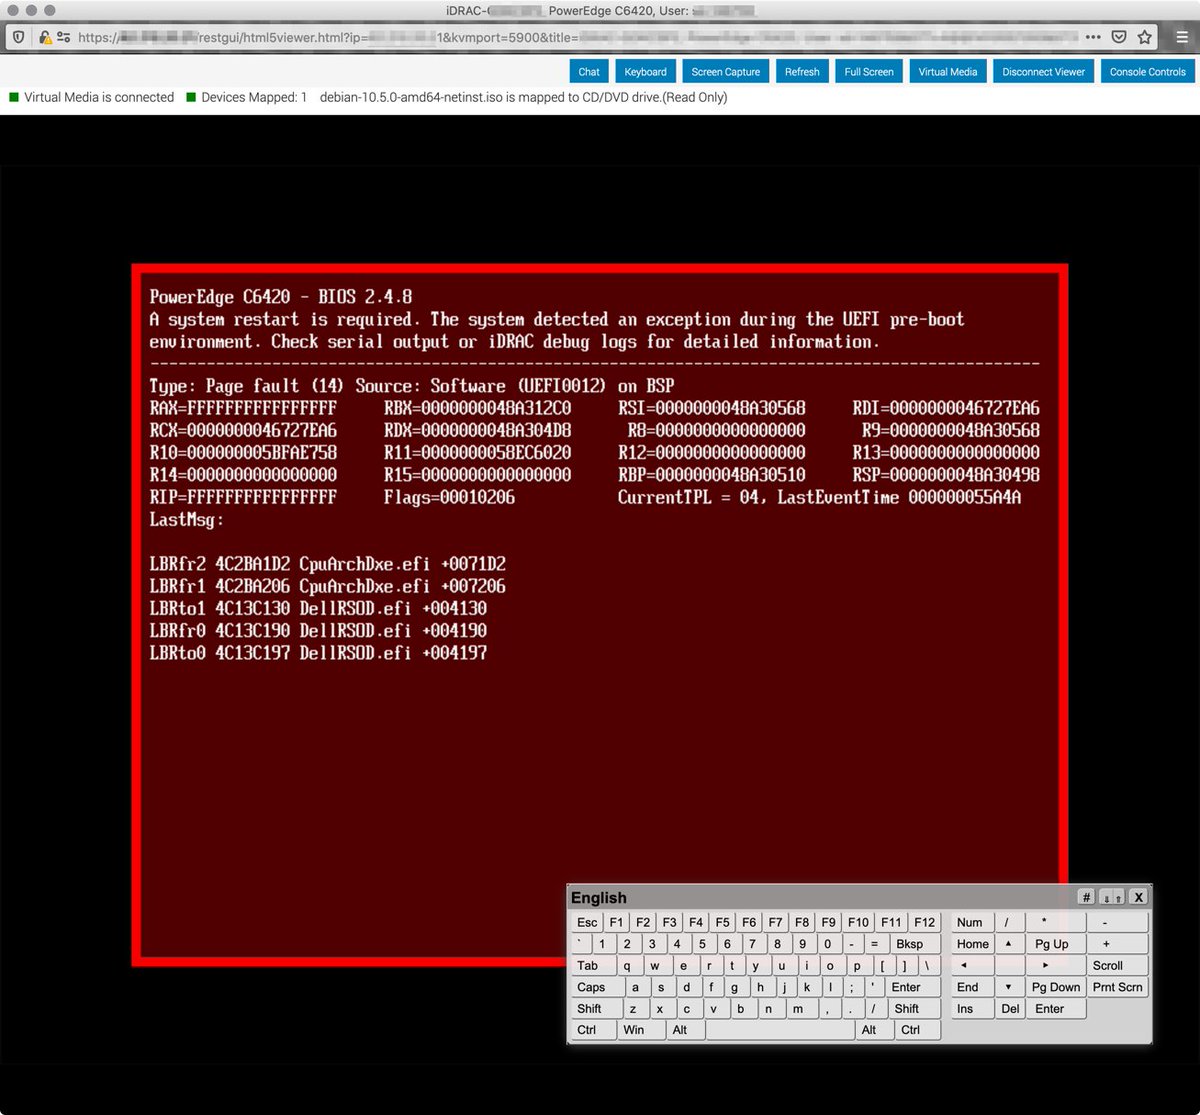Toggle the Num lock key
1200x1115 pixels.
[x=970, y=922]
